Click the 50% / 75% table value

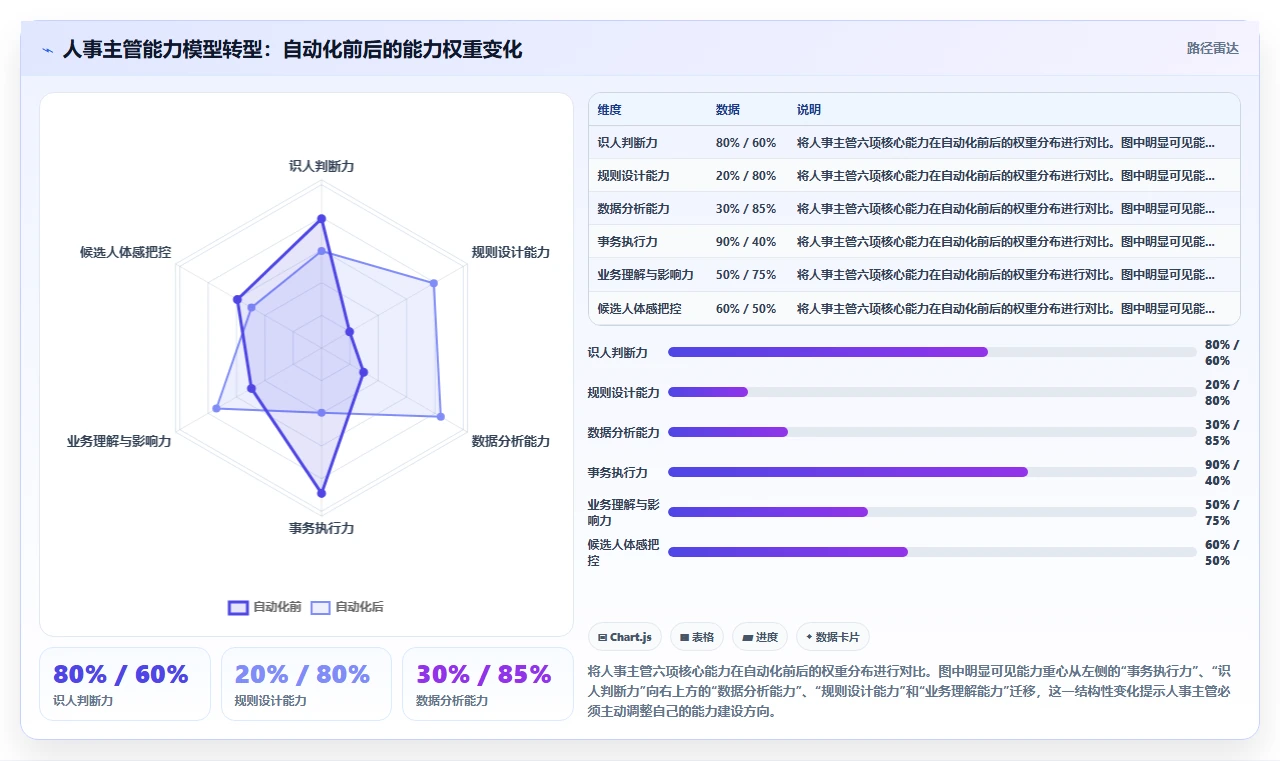point(746,275)
